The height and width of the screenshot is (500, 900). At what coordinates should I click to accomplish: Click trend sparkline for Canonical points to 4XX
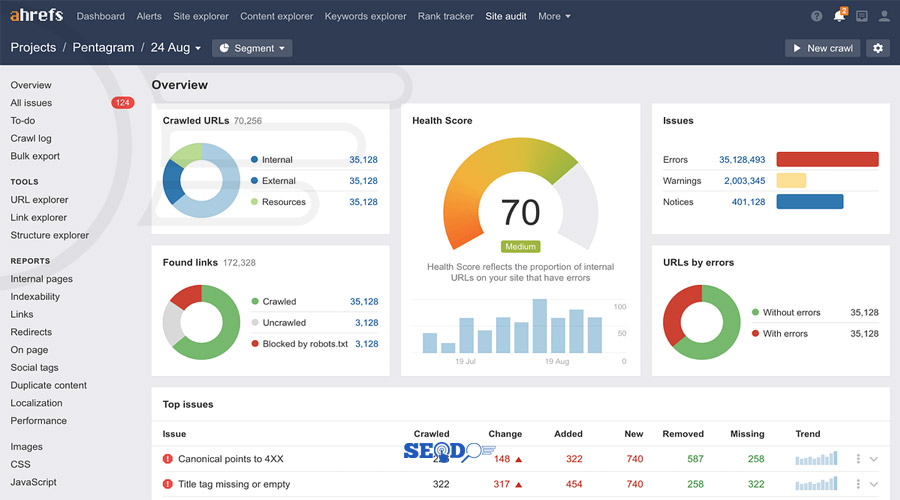tap(816, 458)
